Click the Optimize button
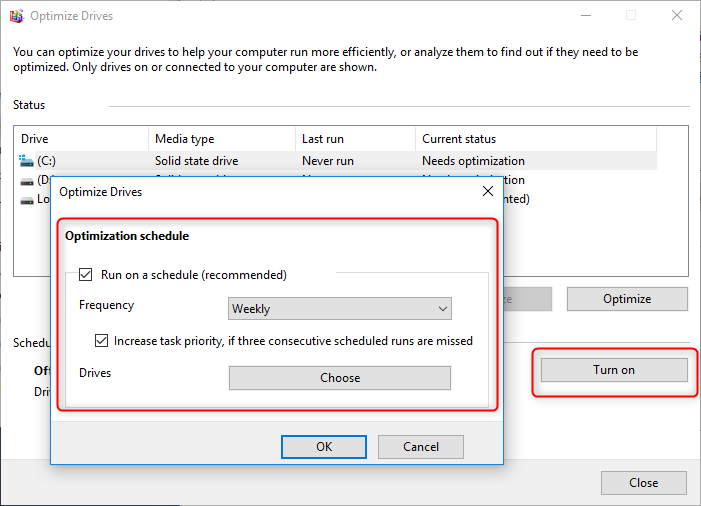Viewport: 701px width, 506px height. click(x=627, y=299)
